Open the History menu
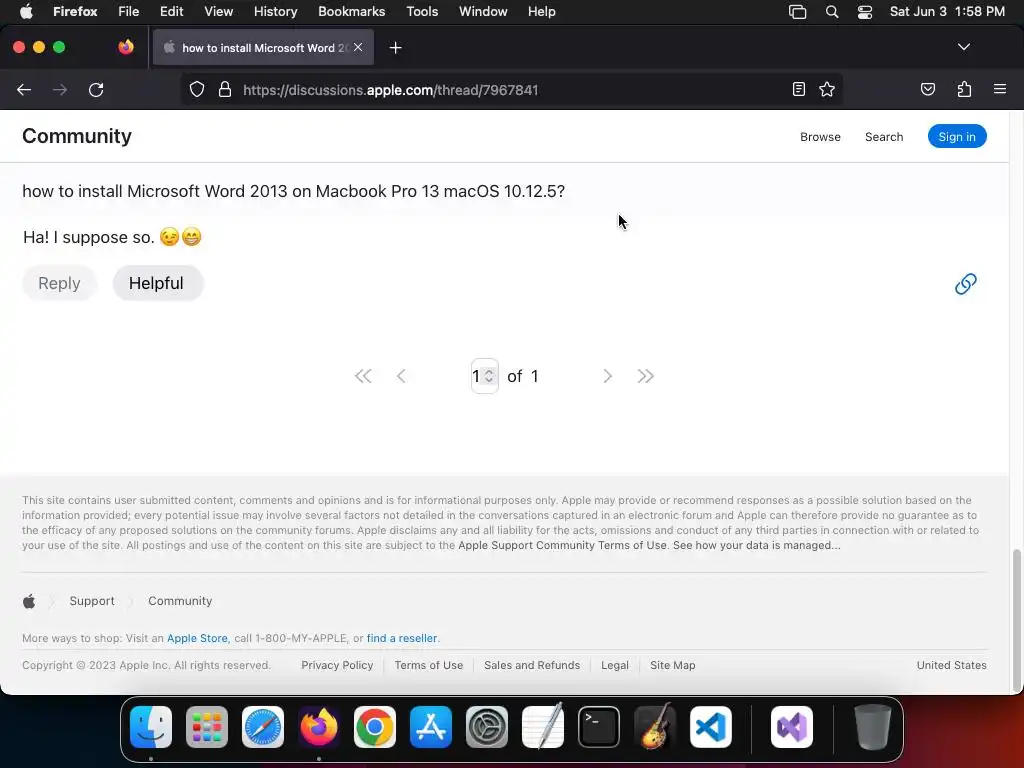This screenshot has width=1024, height=768. (x=276, y=12)
